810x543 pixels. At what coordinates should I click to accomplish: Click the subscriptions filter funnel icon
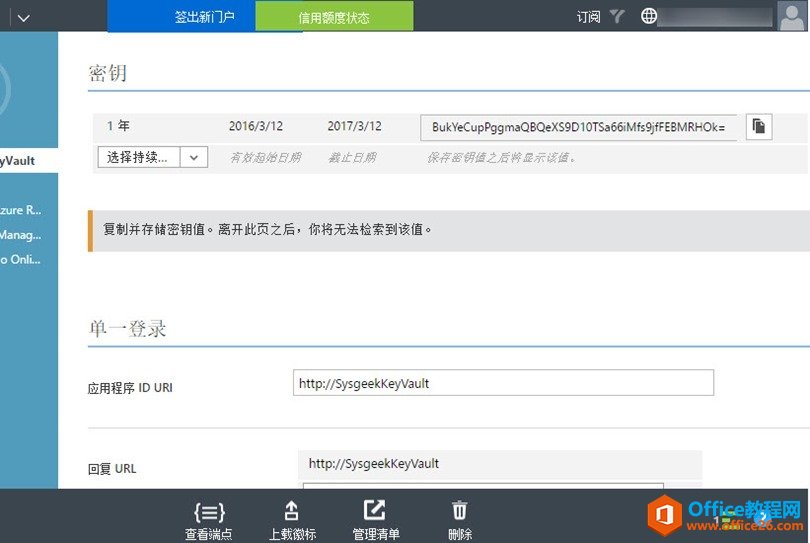[617, 17]
